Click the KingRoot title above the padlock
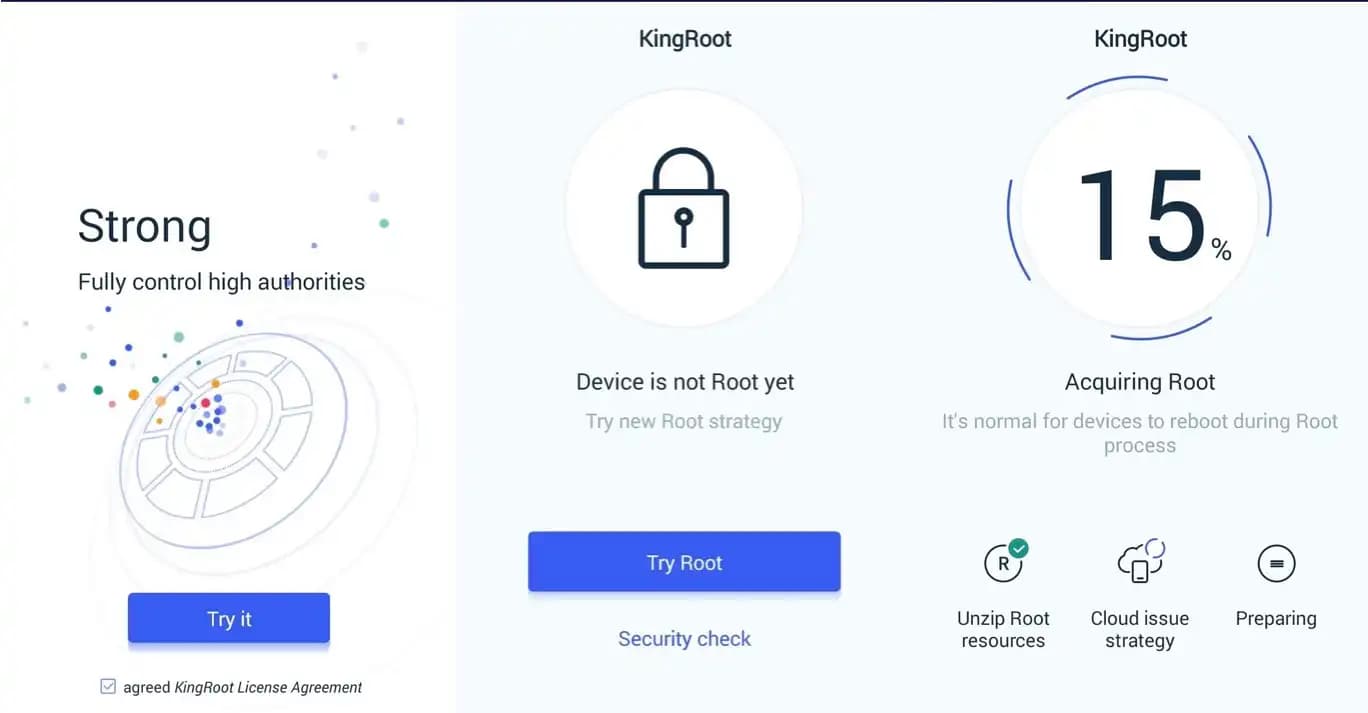The image size is (1368, 713). 685,40
